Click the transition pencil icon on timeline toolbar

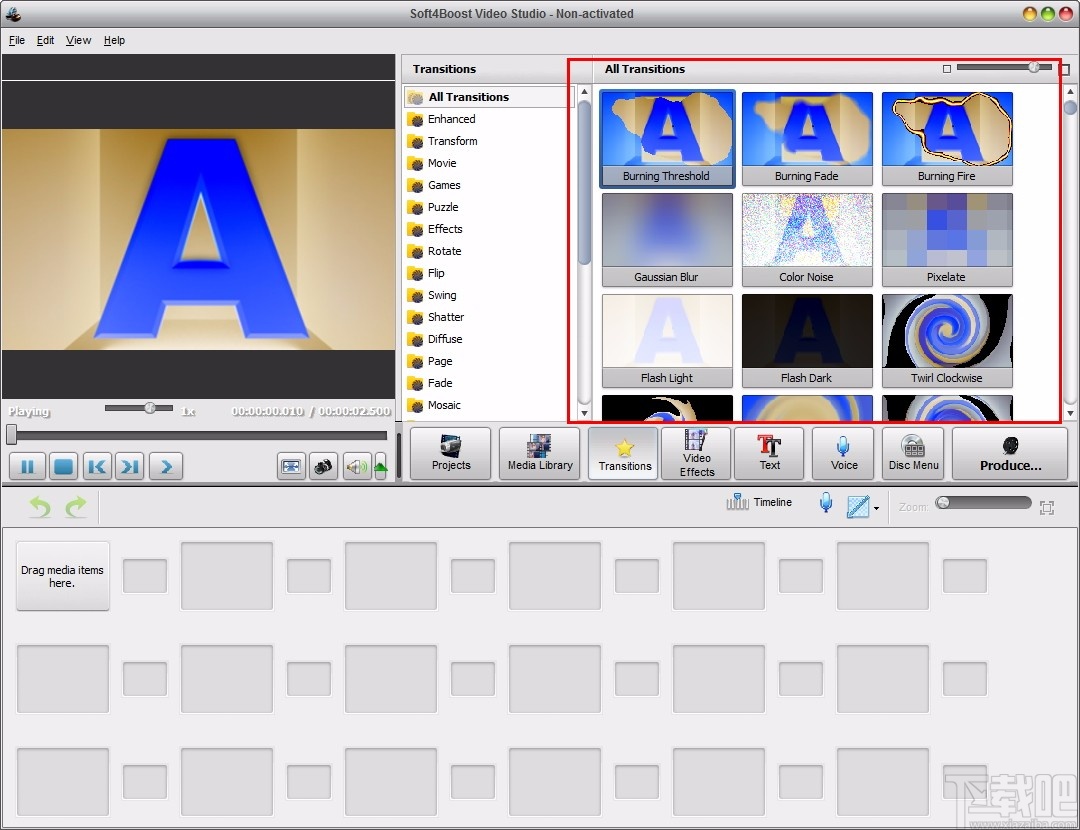pos(856,506)
